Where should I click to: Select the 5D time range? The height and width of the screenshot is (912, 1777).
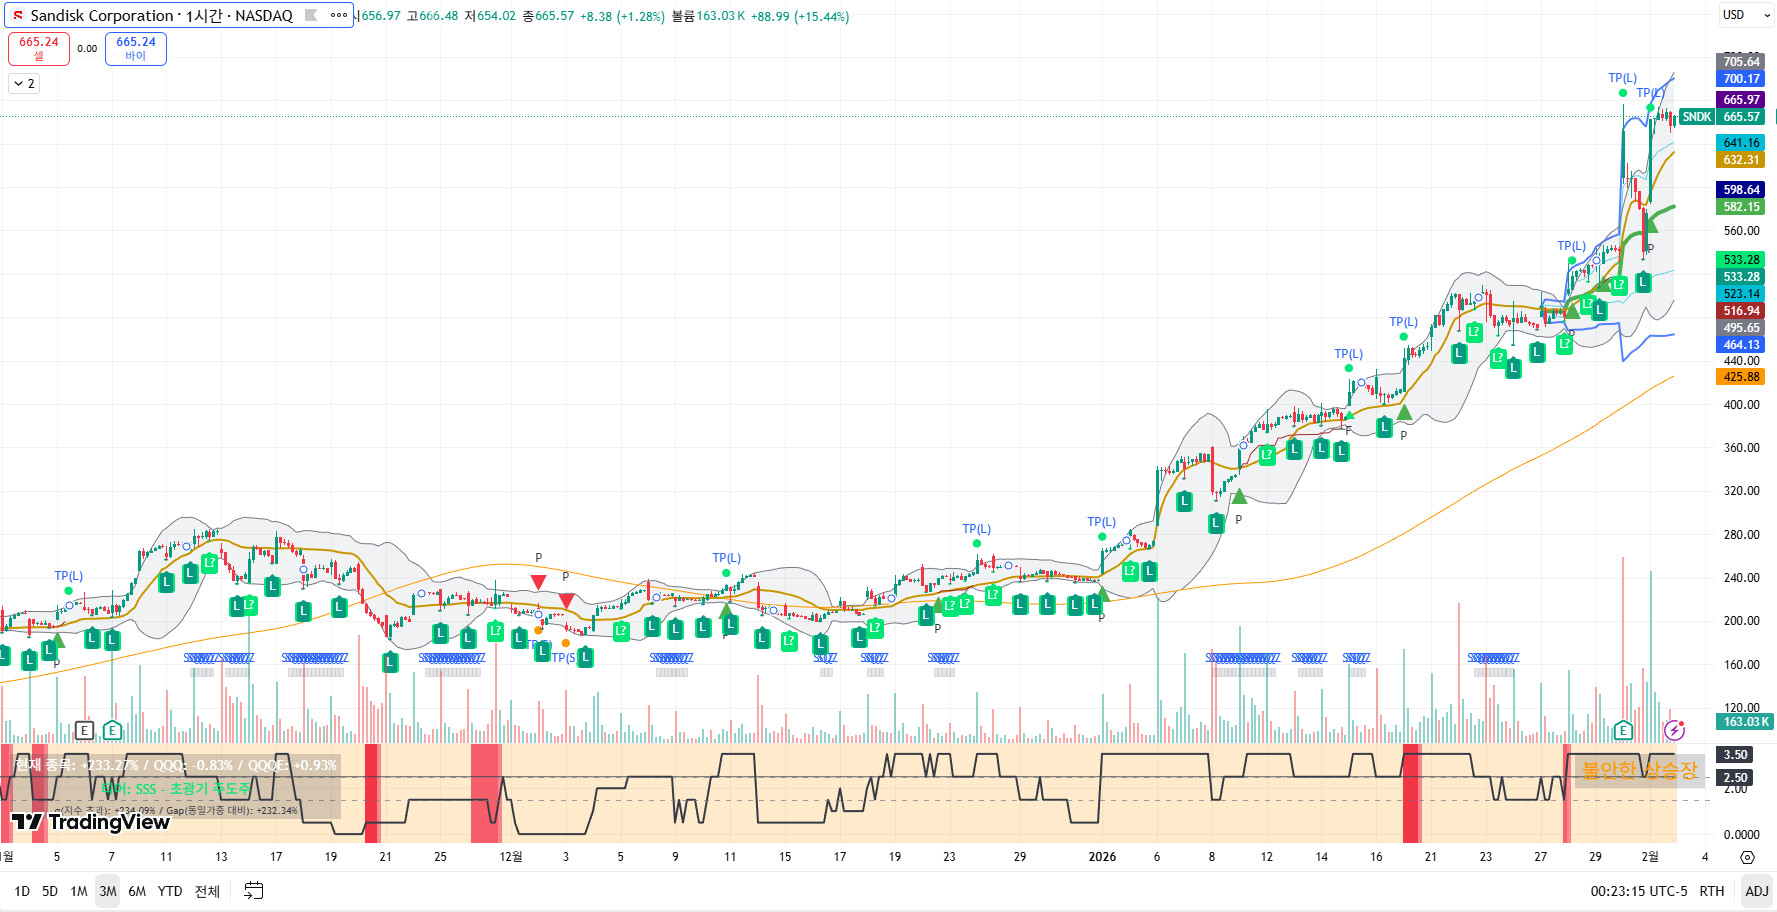coord(50,891)
